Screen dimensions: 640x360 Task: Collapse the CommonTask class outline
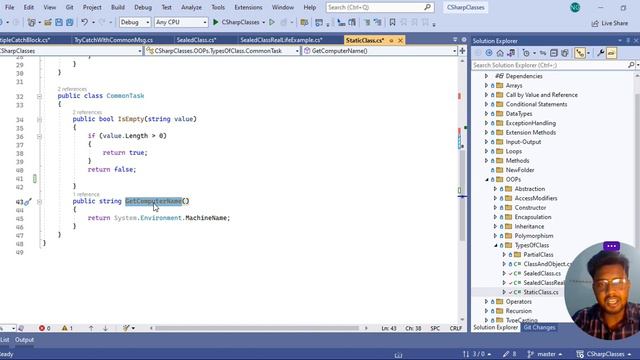tap(39, 96)
